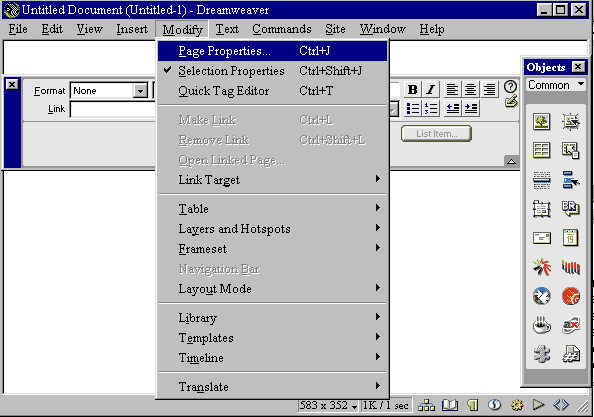The image size is (594, 417).
Task: Toggle Unordered List button
Action: click(x=413, y=109)
